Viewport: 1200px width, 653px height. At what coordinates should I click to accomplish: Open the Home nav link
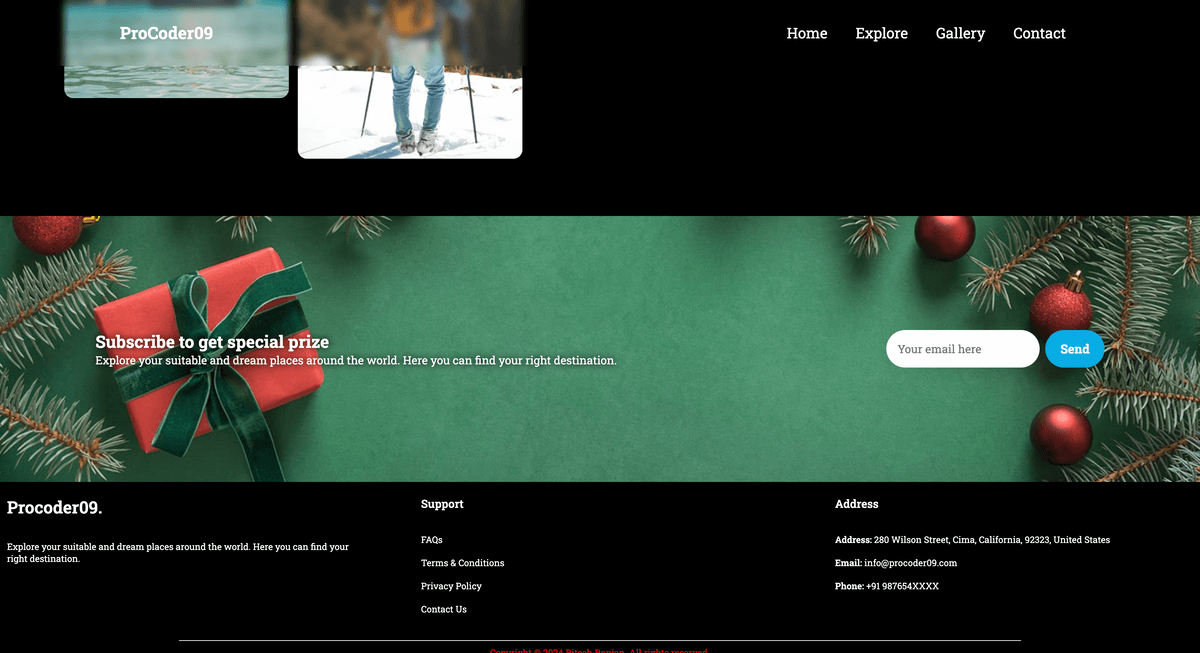click(806, 33)
